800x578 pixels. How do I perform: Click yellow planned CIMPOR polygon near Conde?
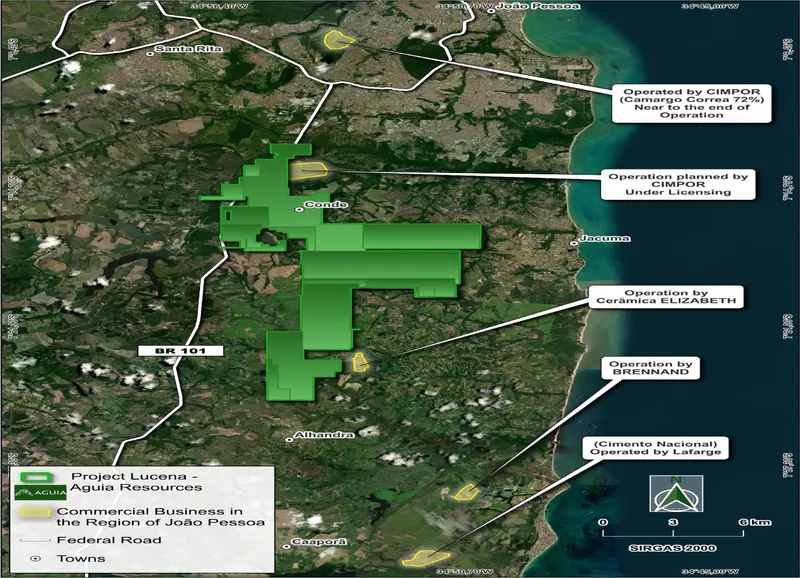[x=308, y=170]
